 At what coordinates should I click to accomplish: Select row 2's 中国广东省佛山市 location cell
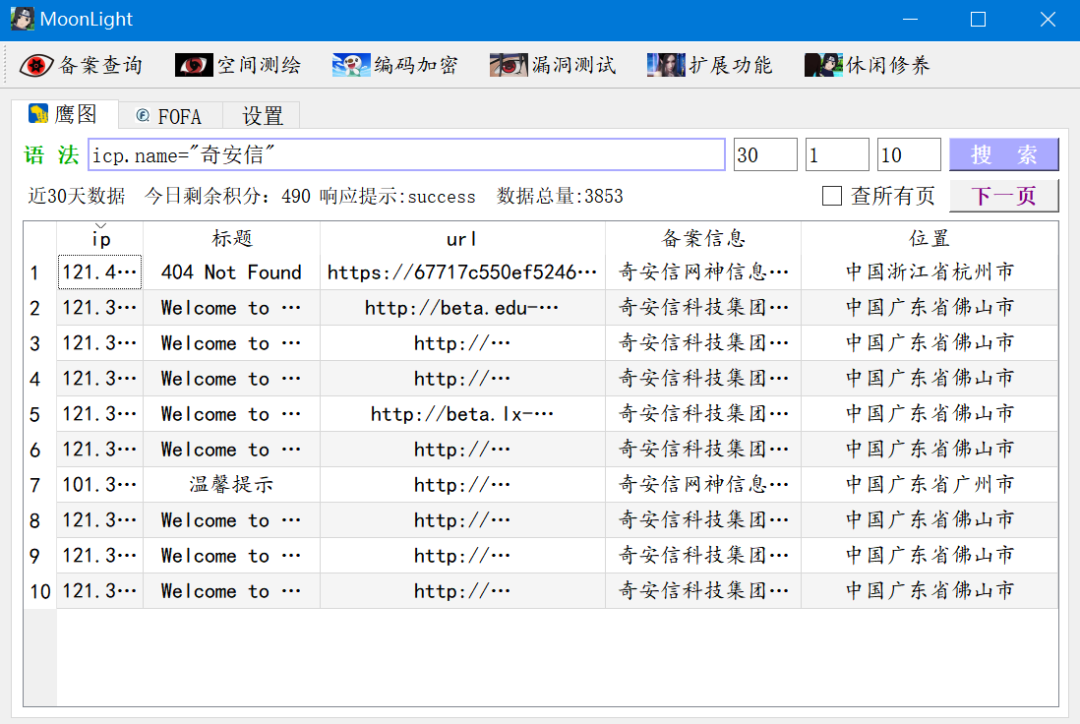[929, 308]
